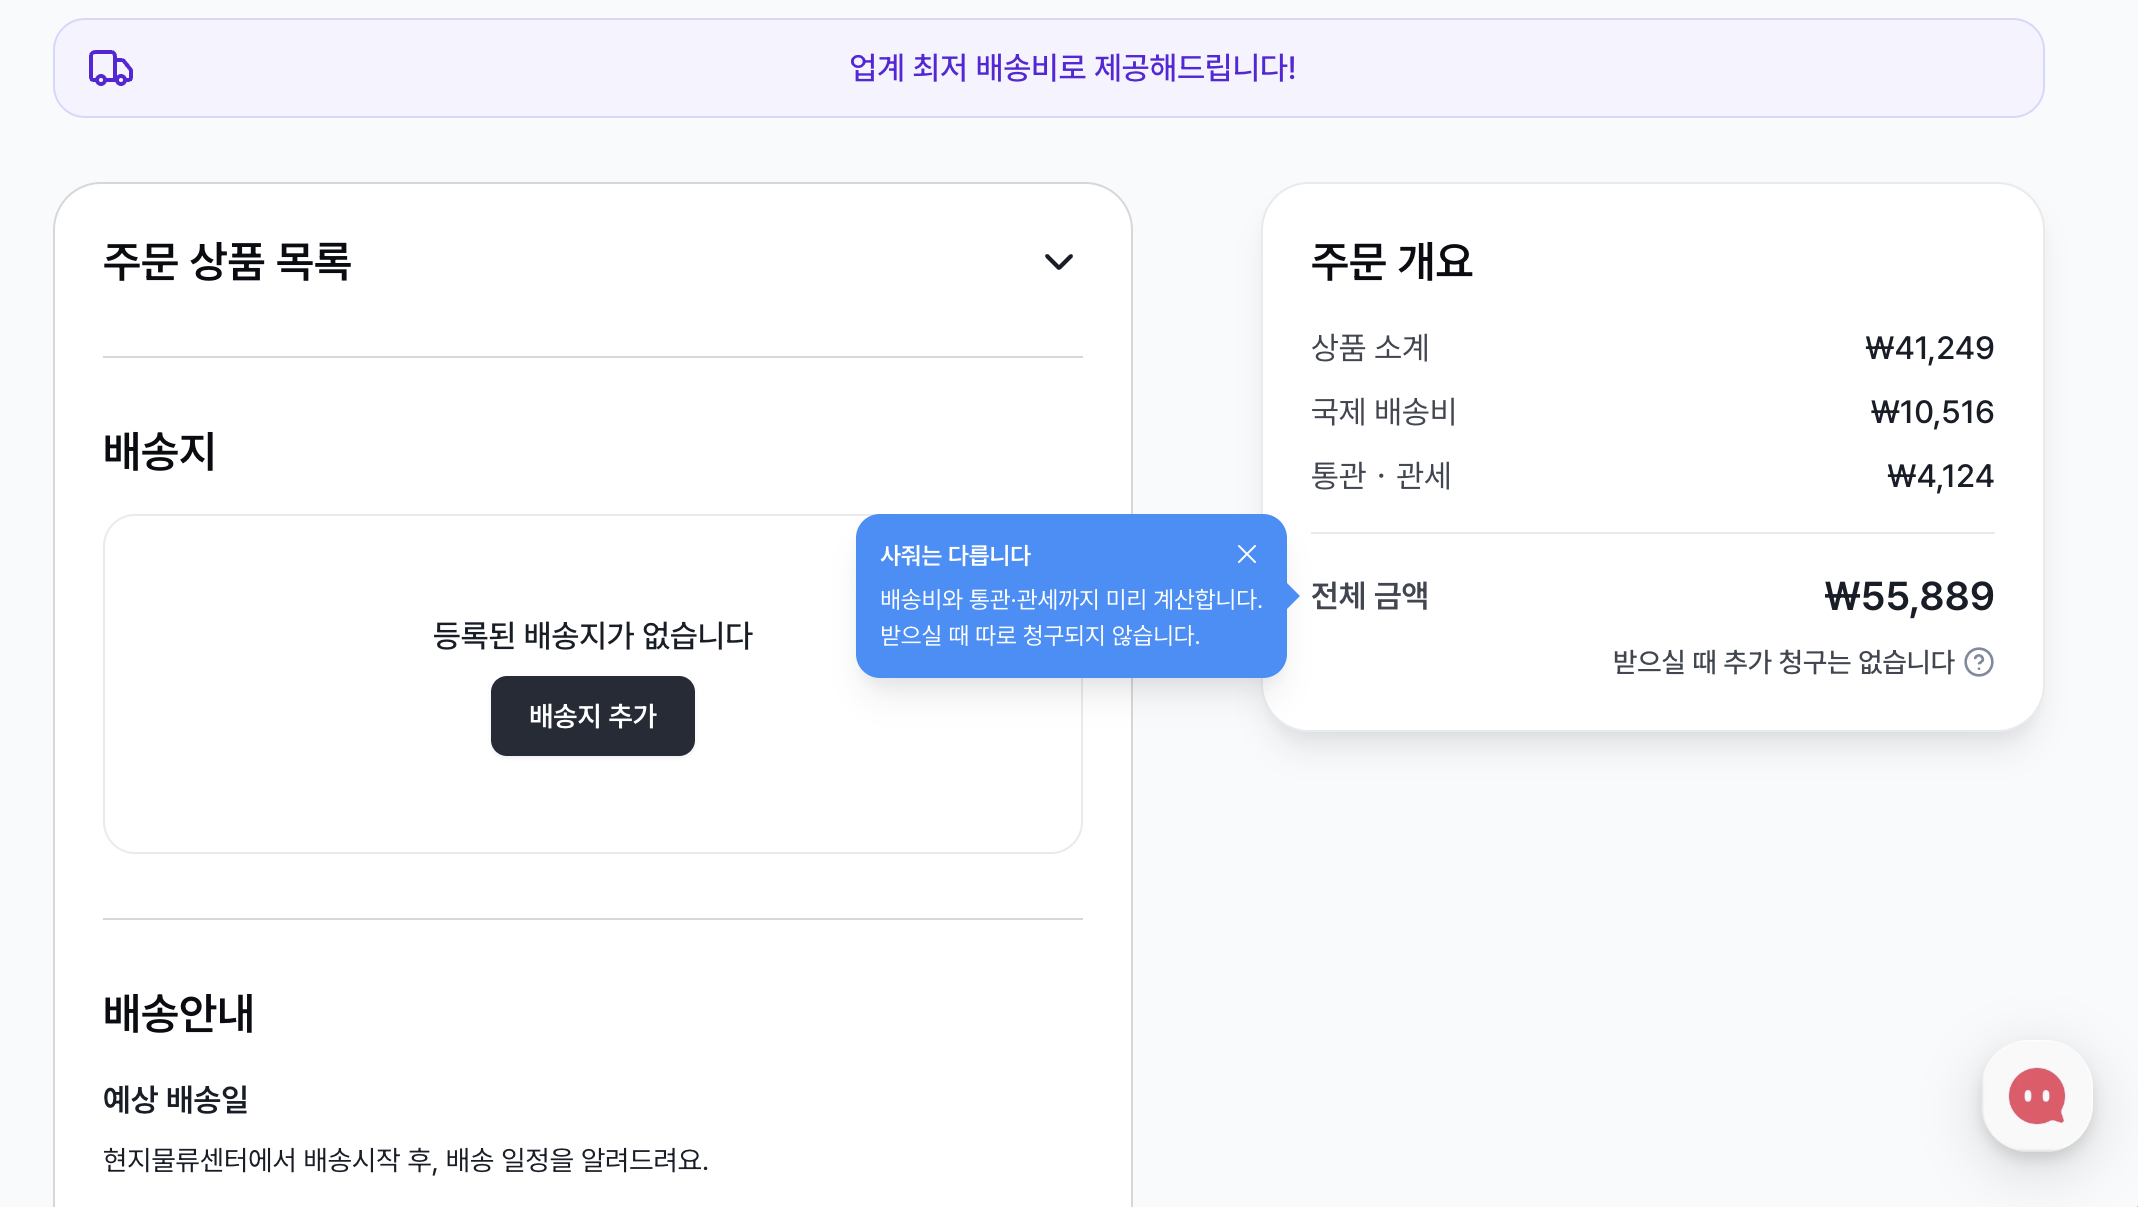
Task: Open the help question mark icon
Action: click(1979, 662)
